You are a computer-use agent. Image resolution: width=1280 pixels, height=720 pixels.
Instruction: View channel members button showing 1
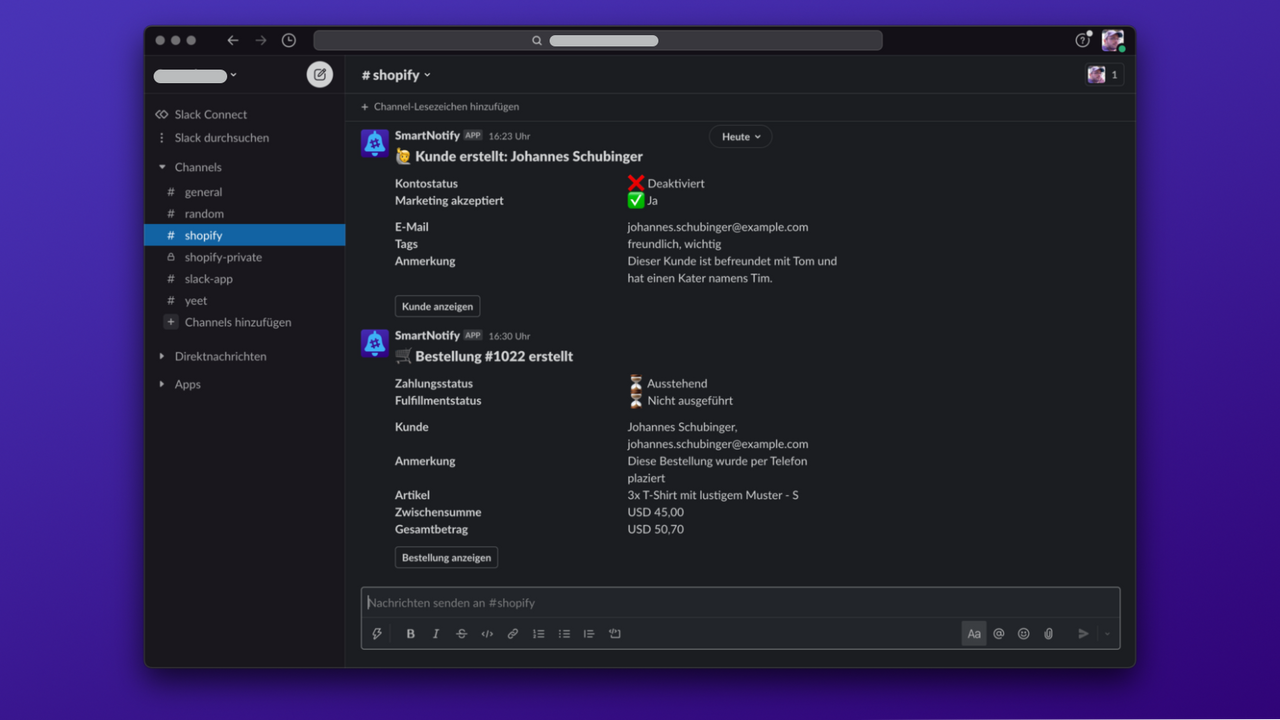point(1104,75)
